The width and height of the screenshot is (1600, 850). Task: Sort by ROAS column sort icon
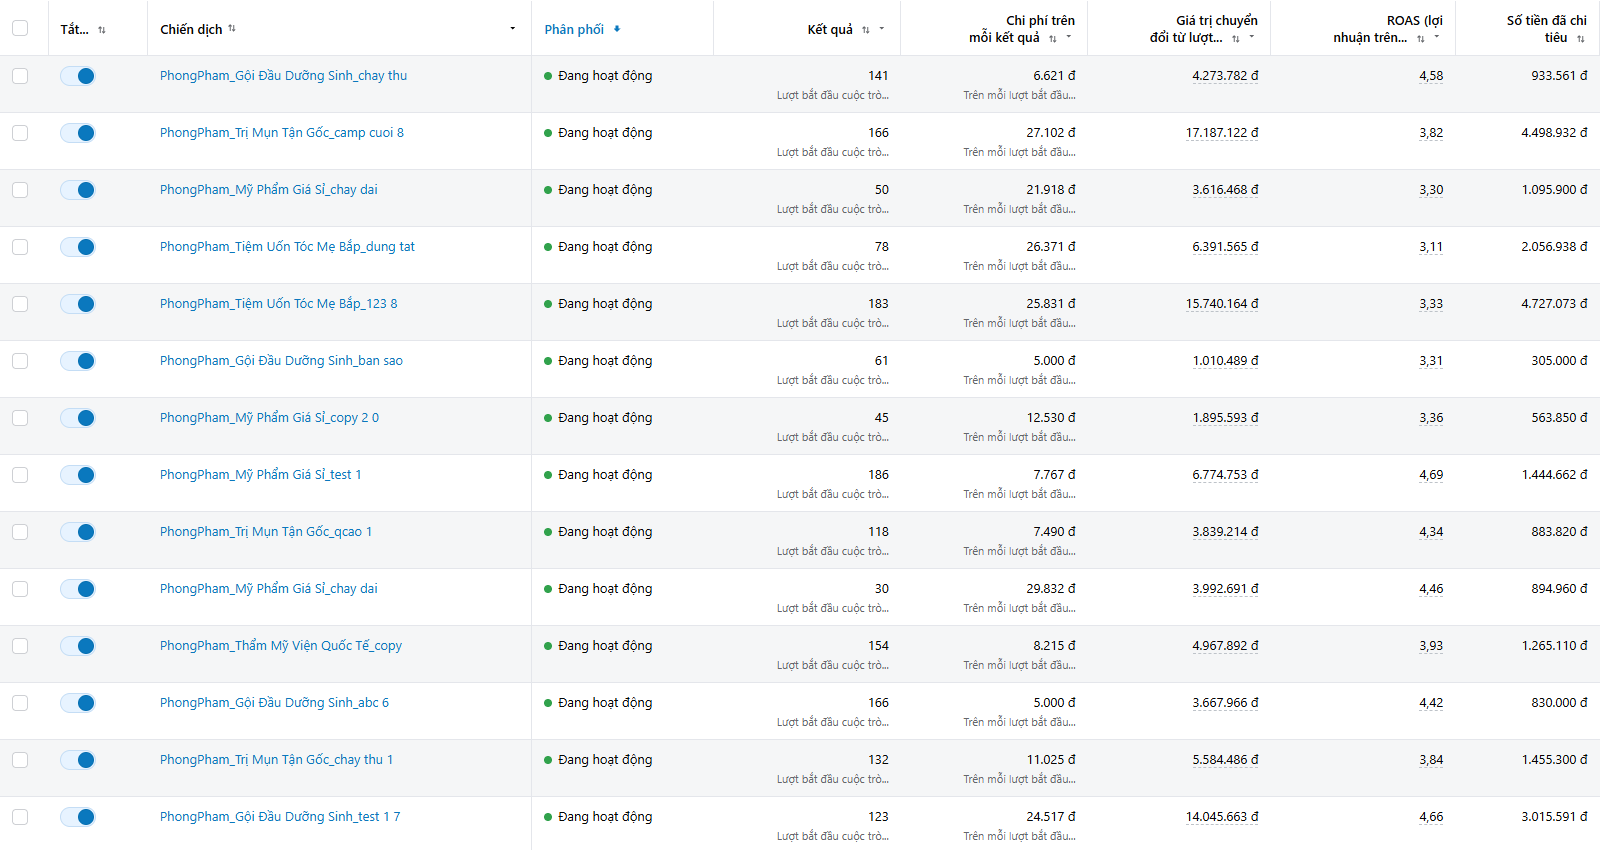1421,38
